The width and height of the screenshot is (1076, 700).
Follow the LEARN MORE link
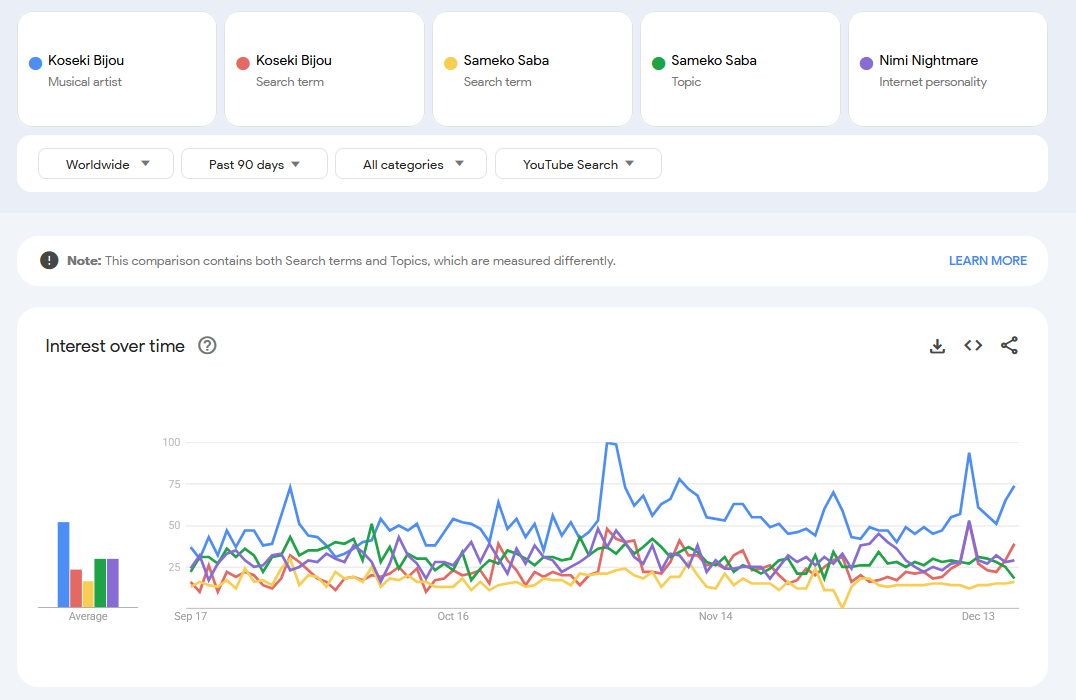click(987, 261)
